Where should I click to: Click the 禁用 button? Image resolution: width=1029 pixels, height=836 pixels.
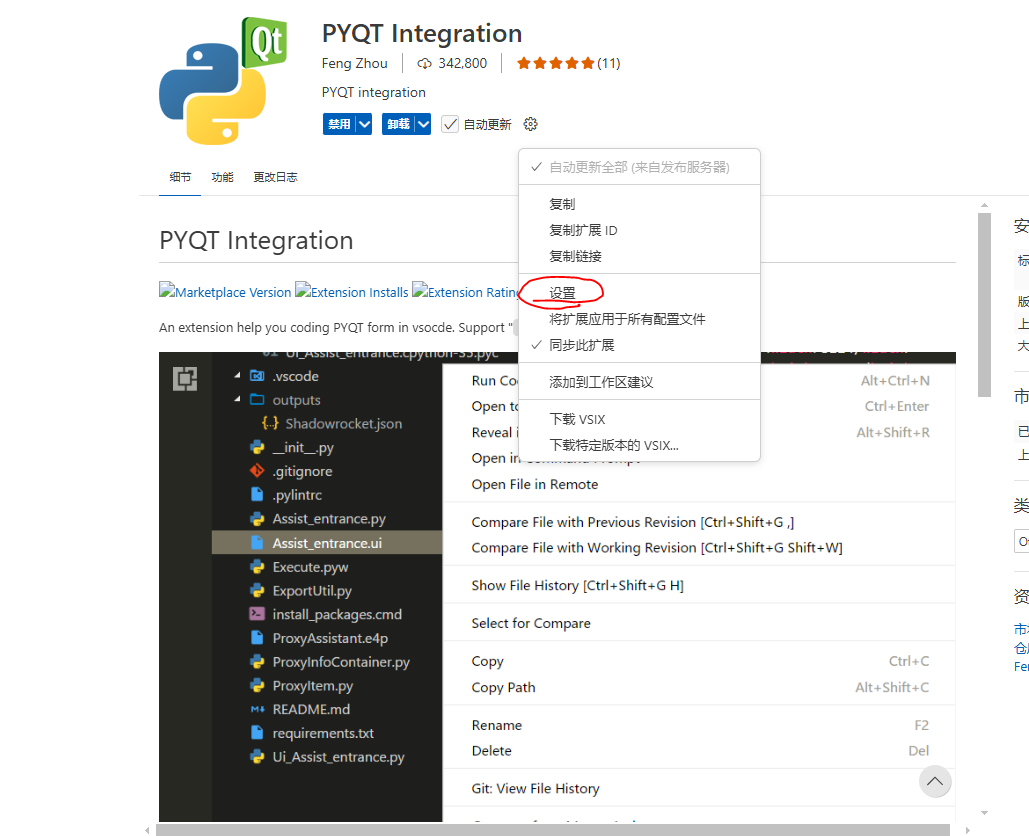pyautogui.click(x=339, y=124)
